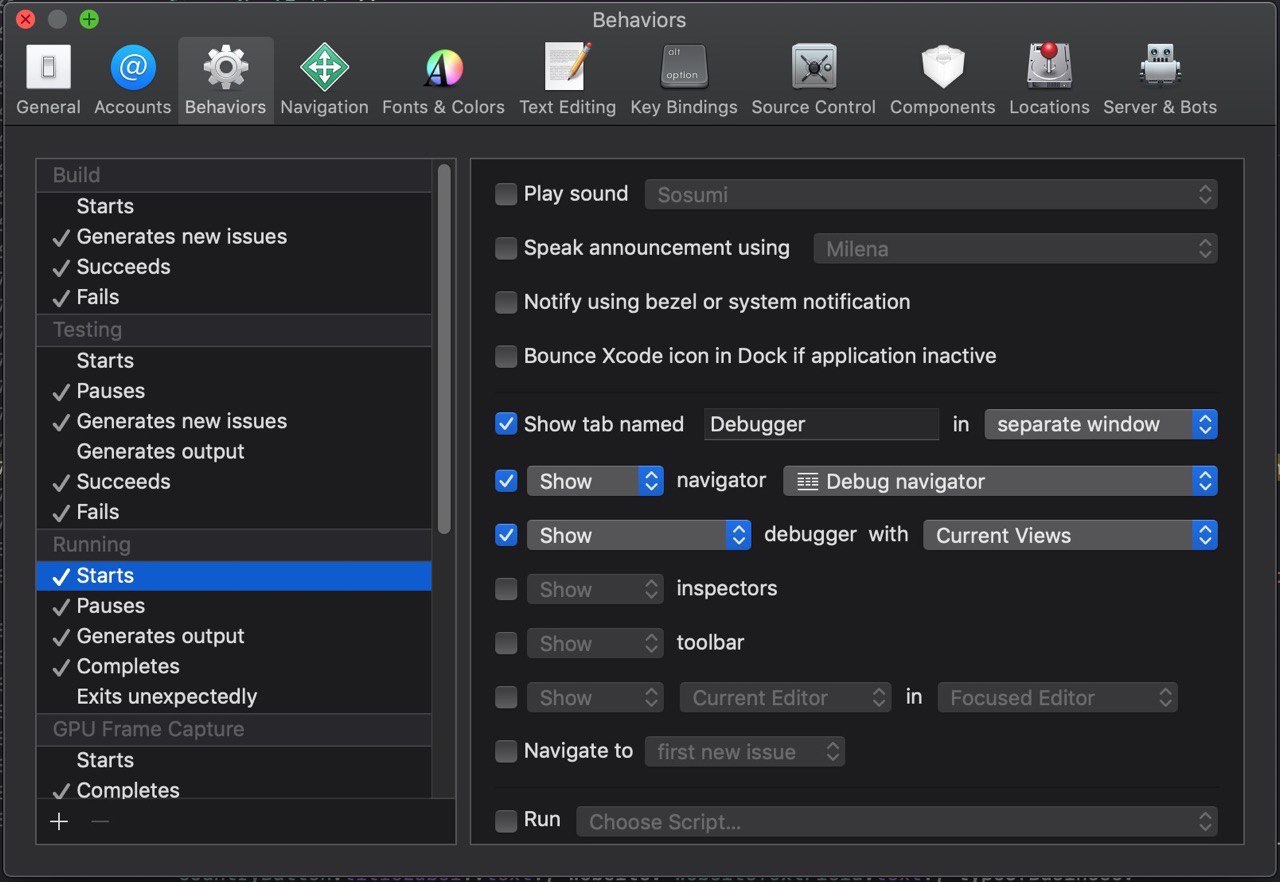The image size is (1280, 882).
Task: Select Testing Starts behavior
Action: coord(234,360)
